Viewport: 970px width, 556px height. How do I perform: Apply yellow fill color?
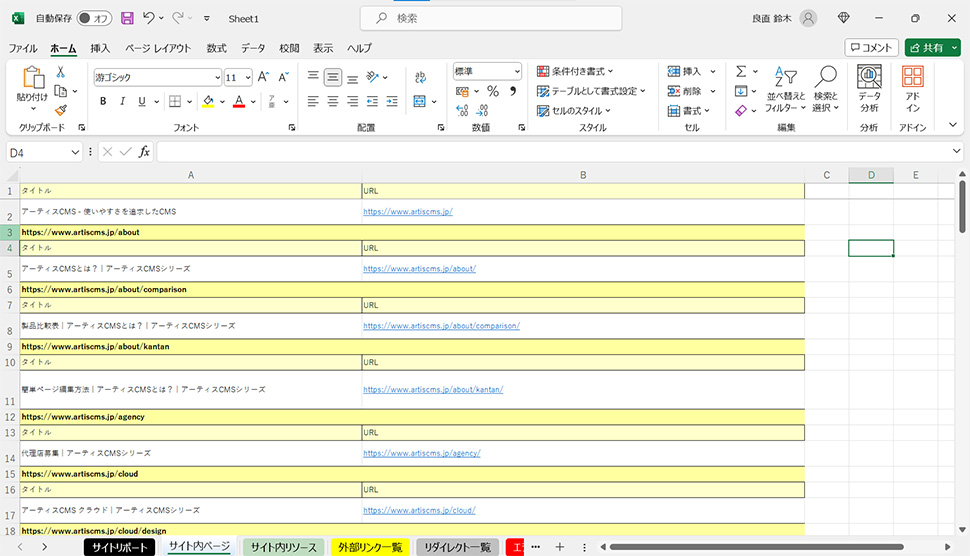point(208,101)
